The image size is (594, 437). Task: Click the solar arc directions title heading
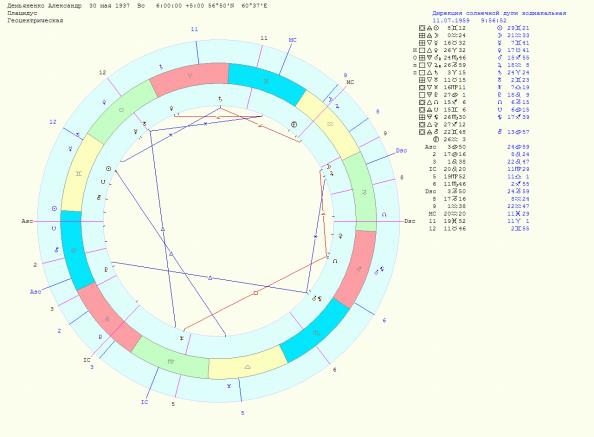point(499,13)
